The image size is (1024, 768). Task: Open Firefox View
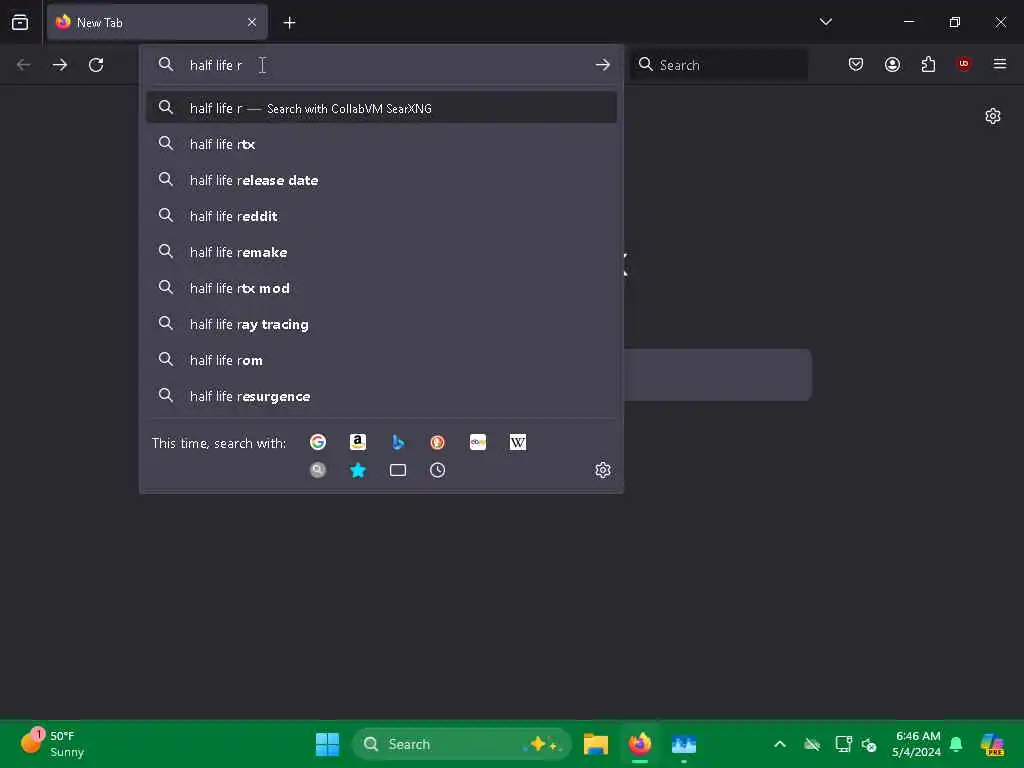coord(20,22)
